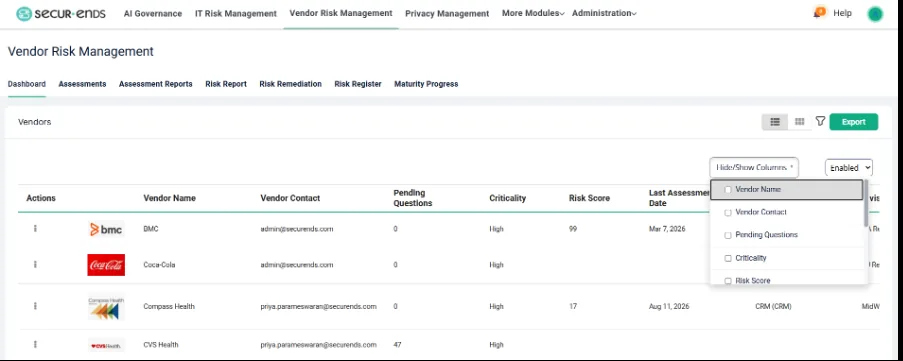Open actions menu for CVS Health row
903x361 pixels.
(35, 344)
